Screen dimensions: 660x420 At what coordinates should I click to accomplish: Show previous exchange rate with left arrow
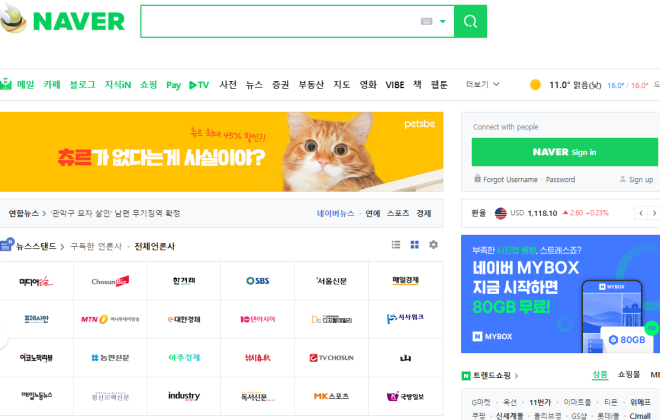click(641, 213)
